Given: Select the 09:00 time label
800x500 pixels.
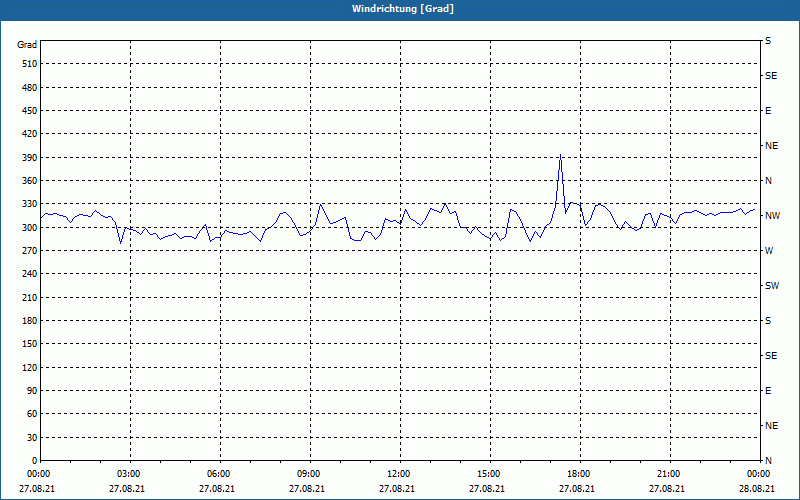Looking at the screenshot, I should pos(308,474).
